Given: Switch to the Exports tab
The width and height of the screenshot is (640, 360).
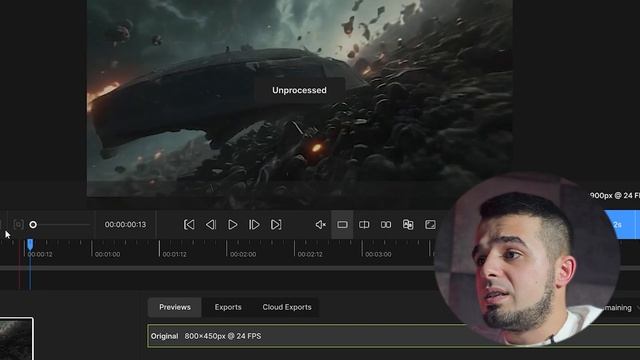Looking at the screenshot, I should [228, 307].
